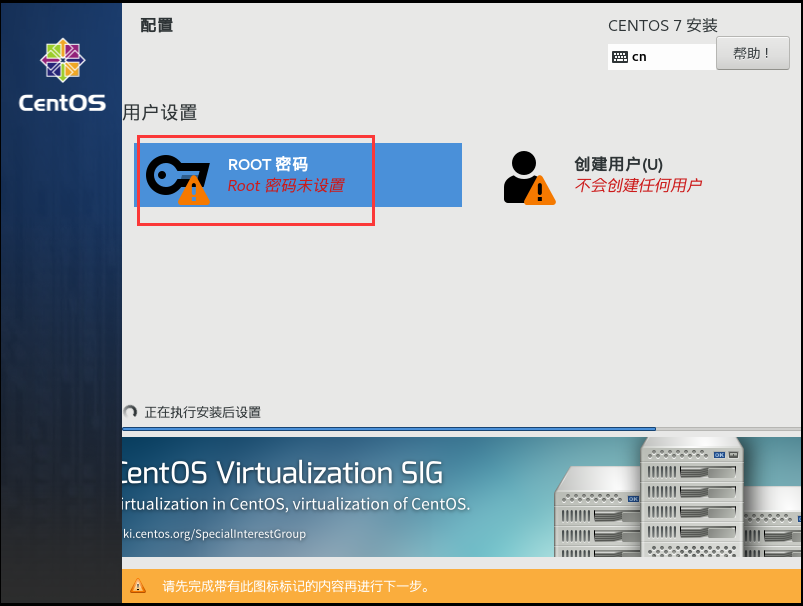This screenshot has width=803, height=606.
Task: Click text '不会创建任何用户'
Action: point(638,185)
